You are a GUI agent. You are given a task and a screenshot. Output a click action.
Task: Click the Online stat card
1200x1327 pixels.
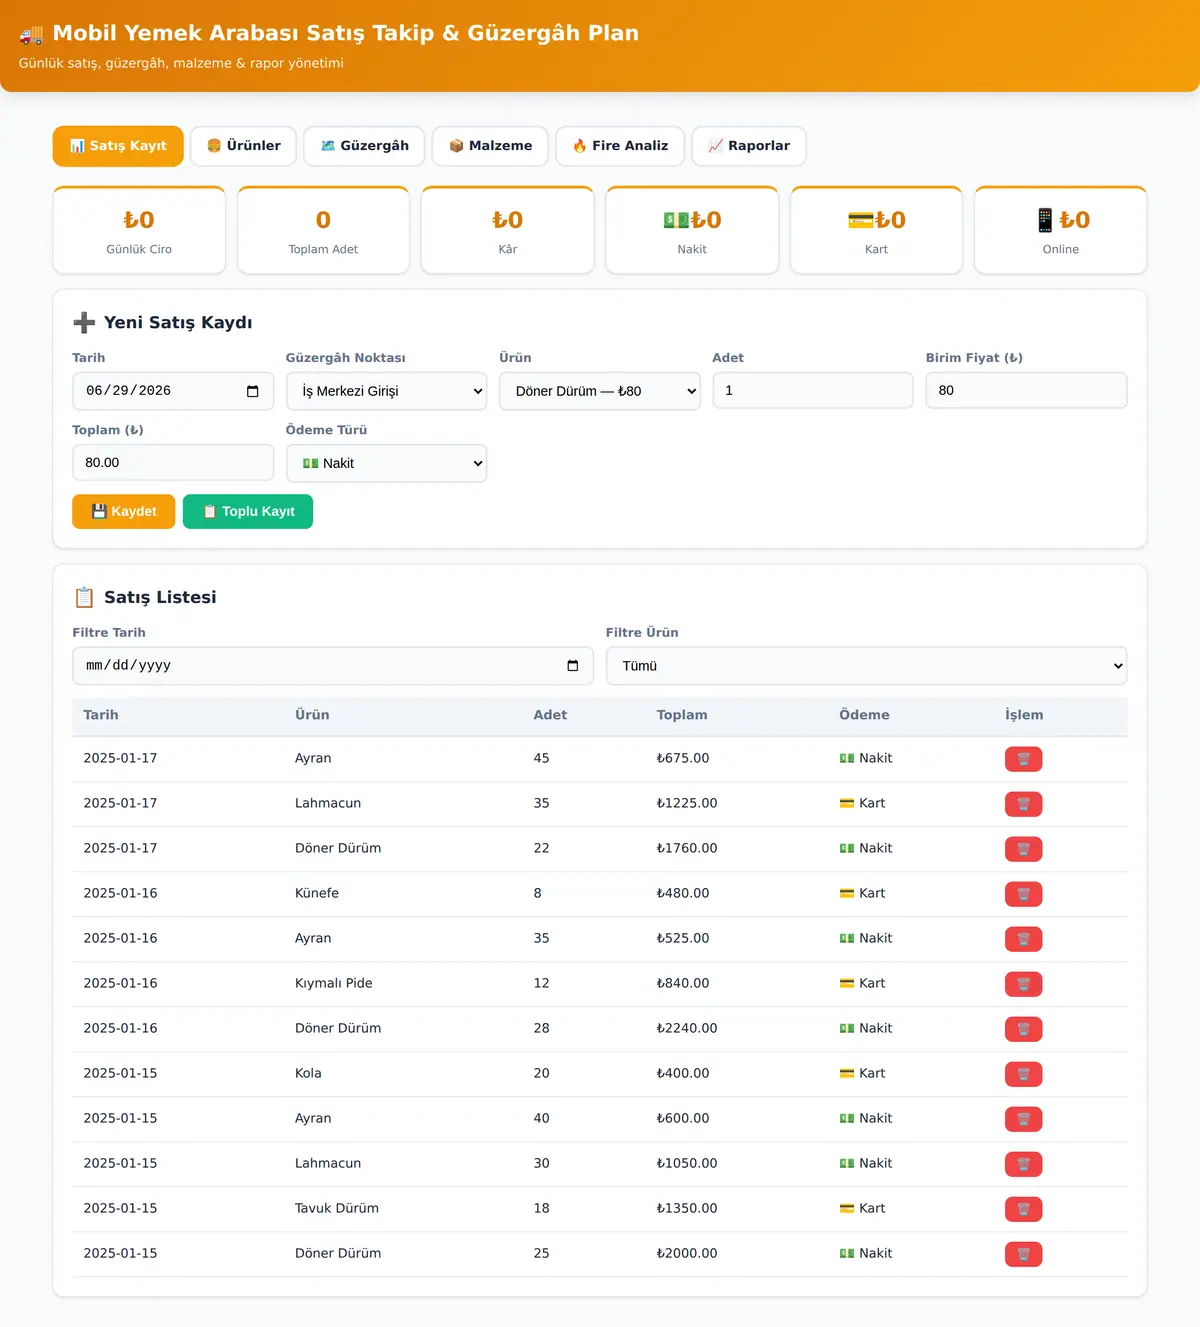[x=1061, y=230]
